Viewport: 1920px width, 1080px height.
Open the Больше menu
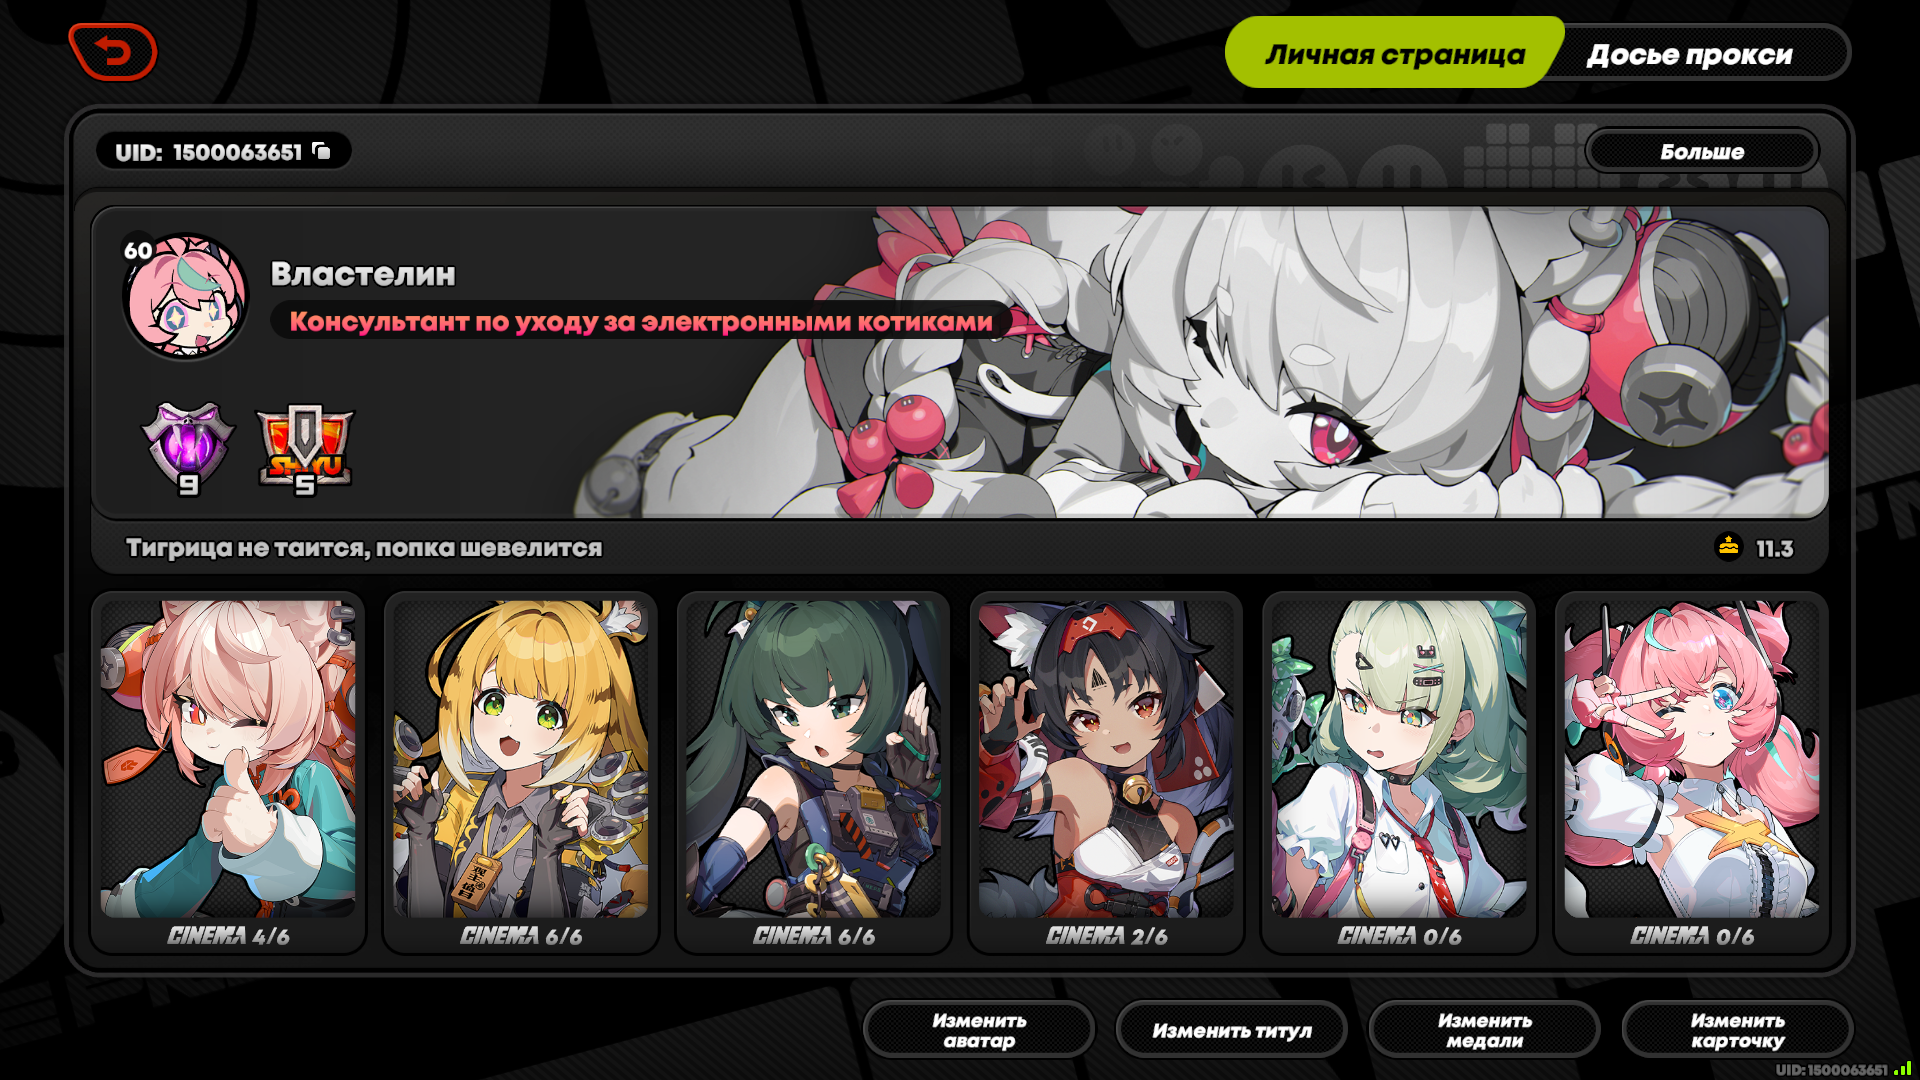(1701, 152)
